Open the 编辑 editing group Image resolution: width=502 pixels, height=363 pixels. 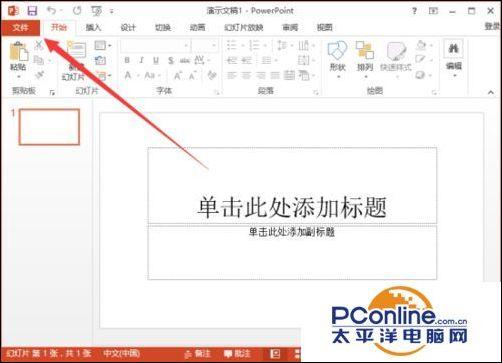tap(454, 59)
